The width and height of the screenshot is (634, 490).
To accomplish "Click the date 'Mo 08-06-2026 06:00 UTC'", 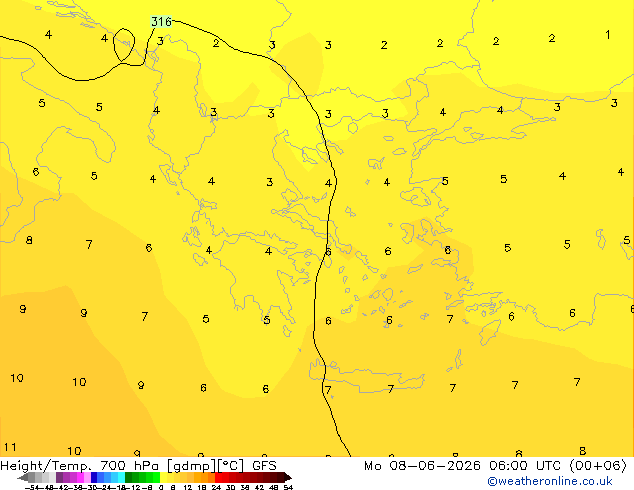I will 463,466.
